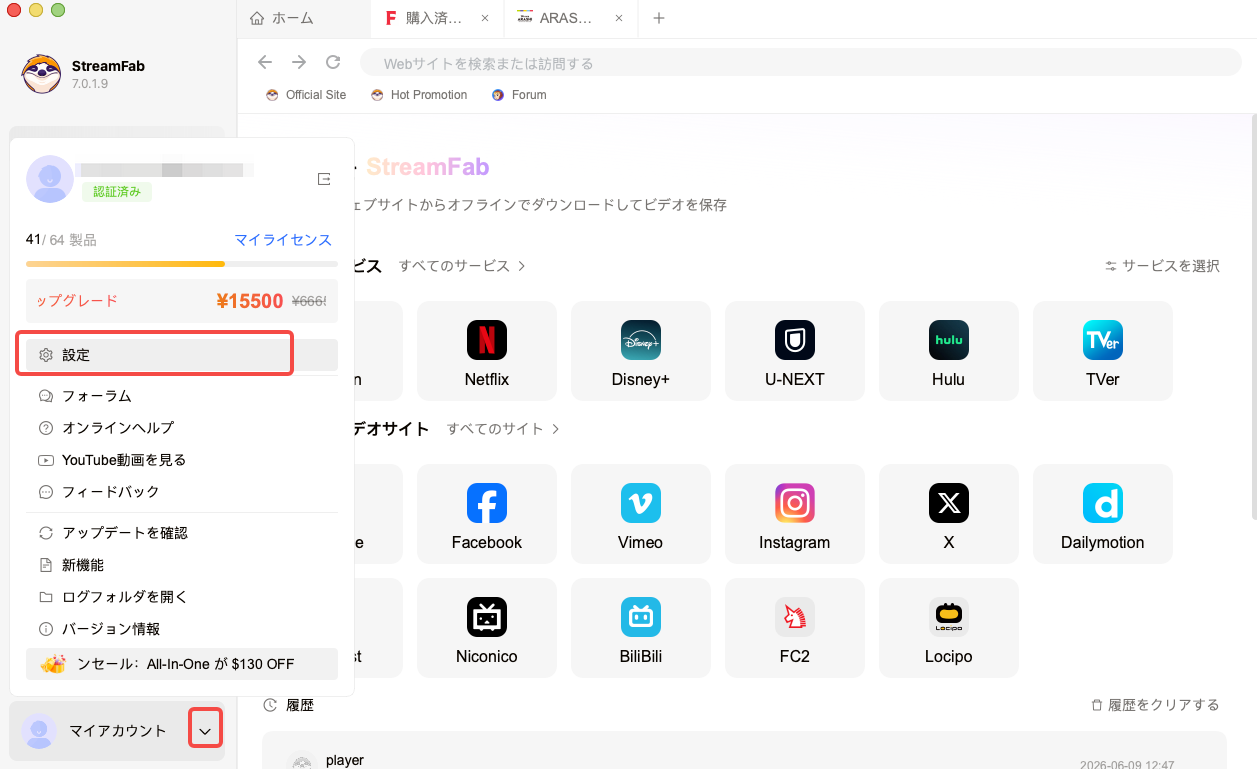Open the Locipo video site tile
This screenshot has height=769, width=1257.
point(948,628)
